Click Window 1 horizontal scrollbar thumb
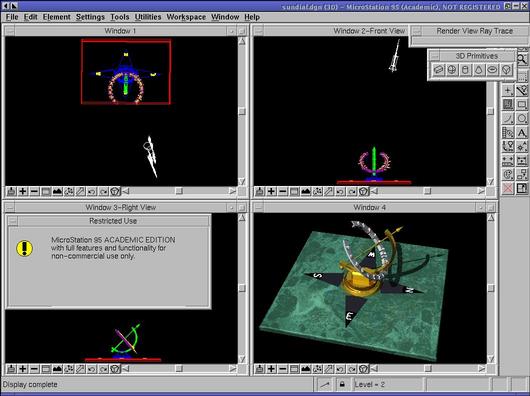This screenshot has height=396, width=530. 179,191
